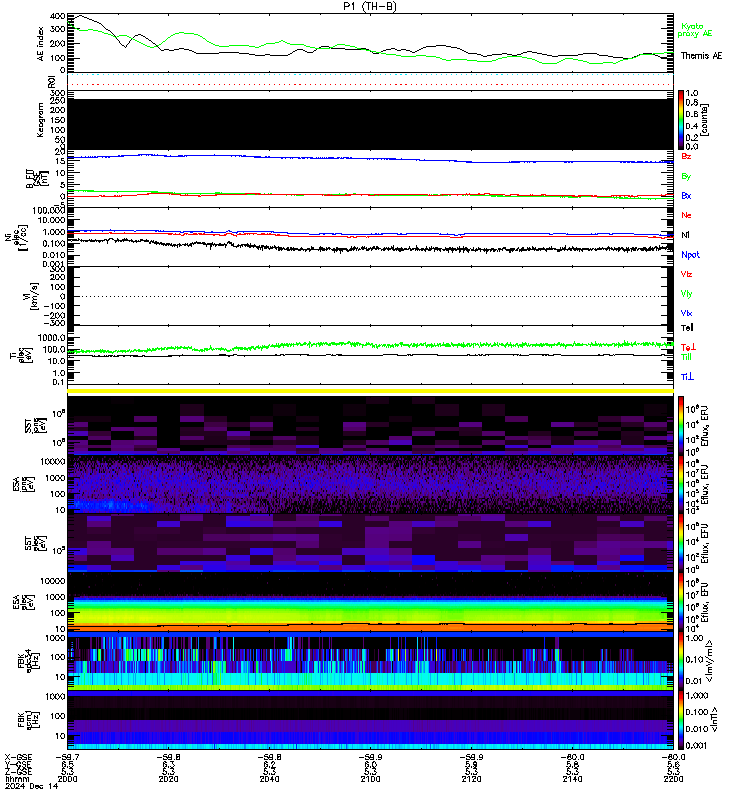Click the "AE index" axis label
The width and height of the screenshot is (750, 800).
click(x=40, y=44)
